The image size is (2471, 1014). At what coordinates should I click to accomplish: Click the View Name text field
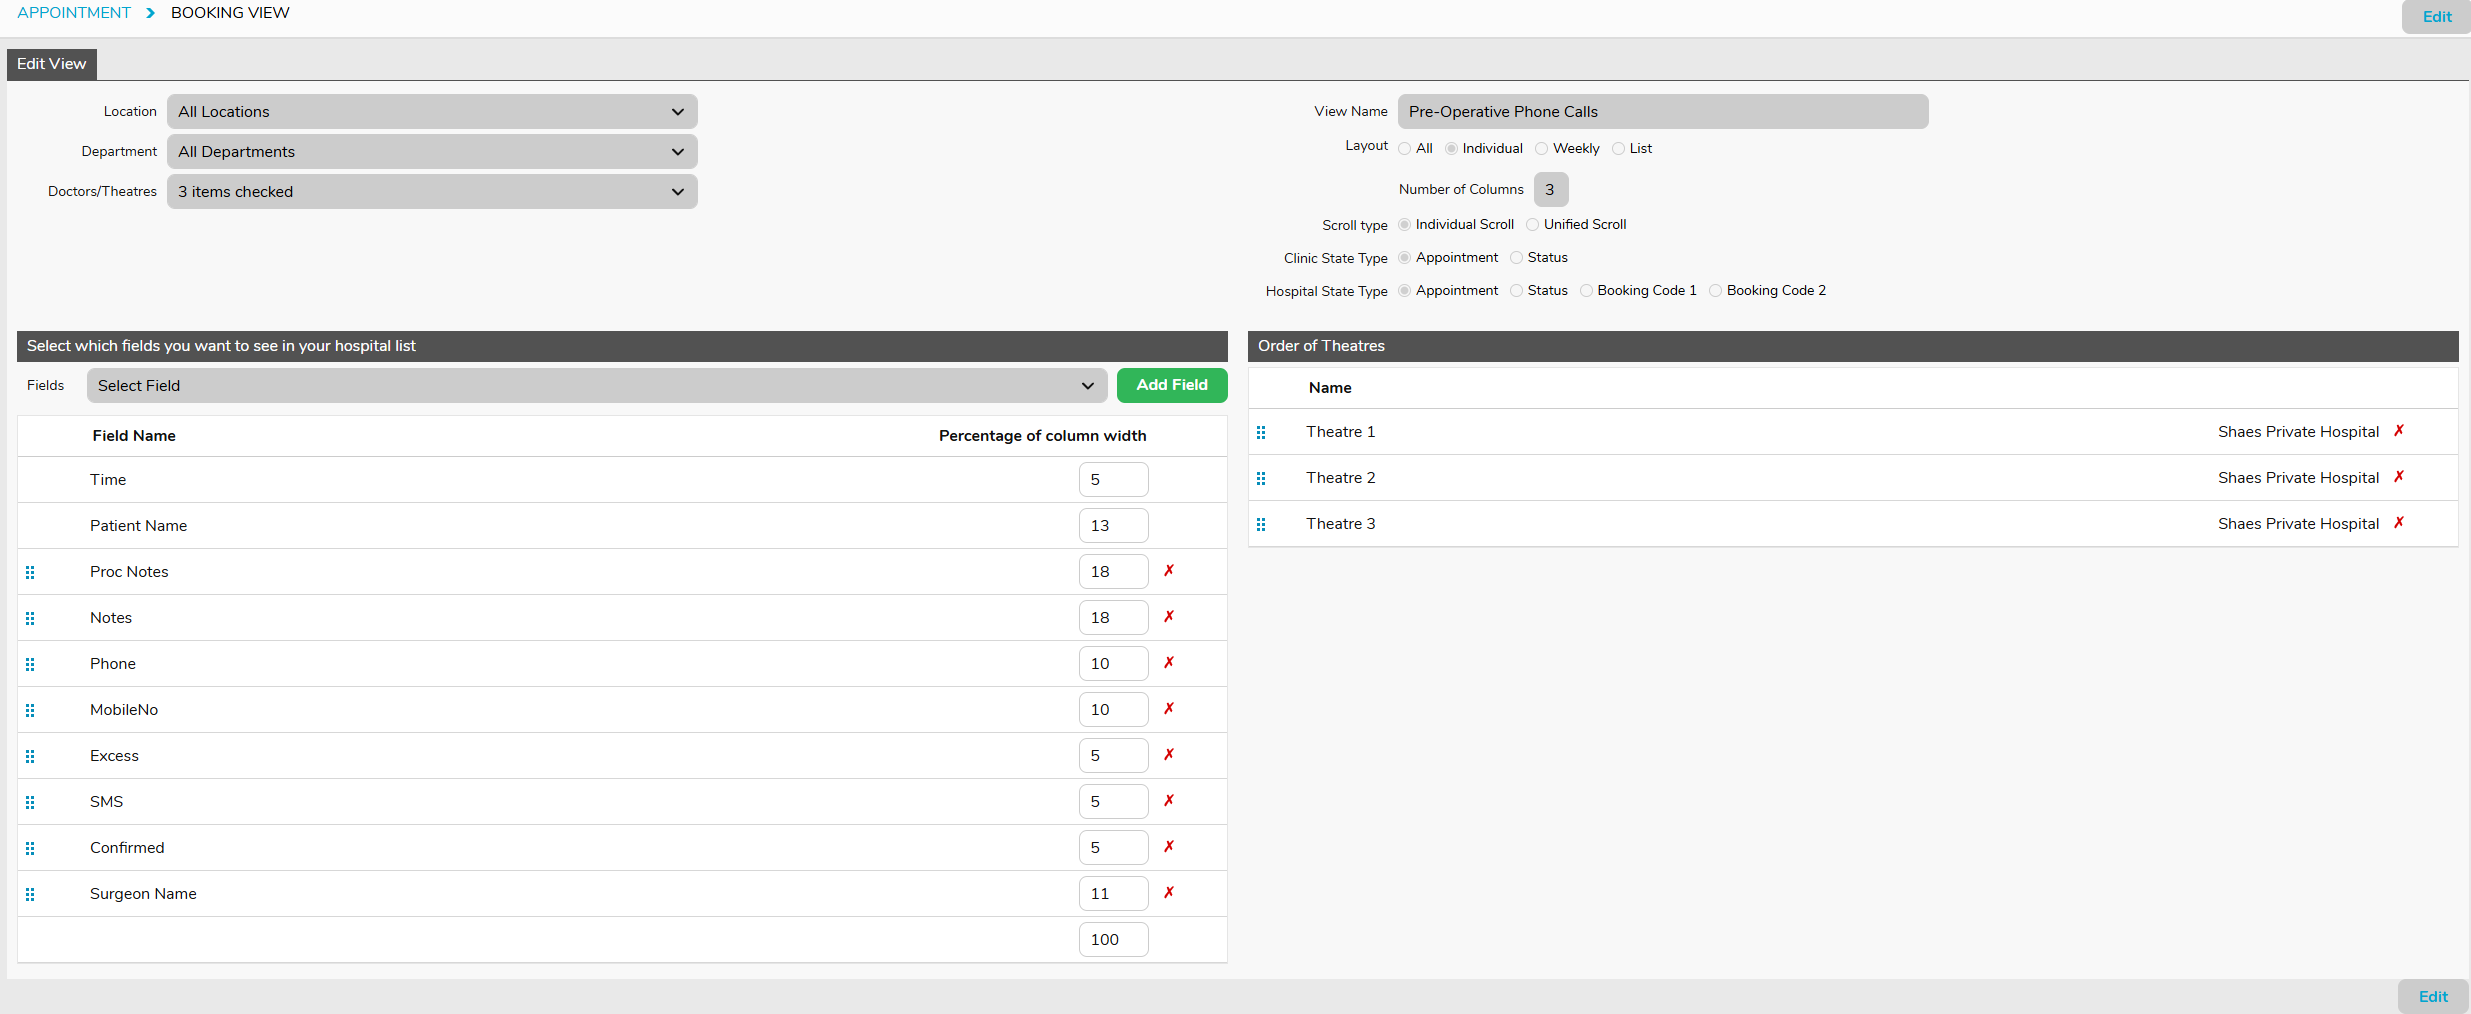(x=1662, y=112)
